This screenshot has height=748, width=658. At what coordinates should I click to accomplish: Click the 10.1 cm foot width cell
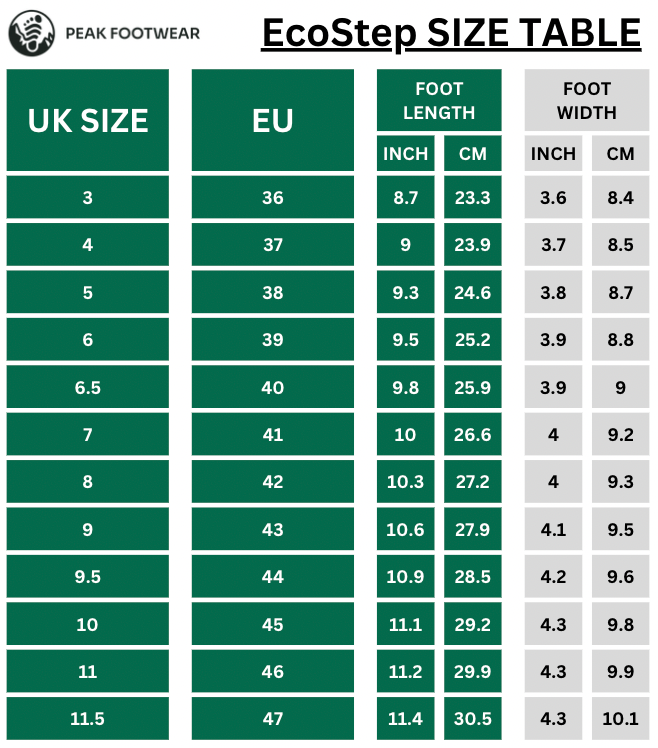click(620, 718)
